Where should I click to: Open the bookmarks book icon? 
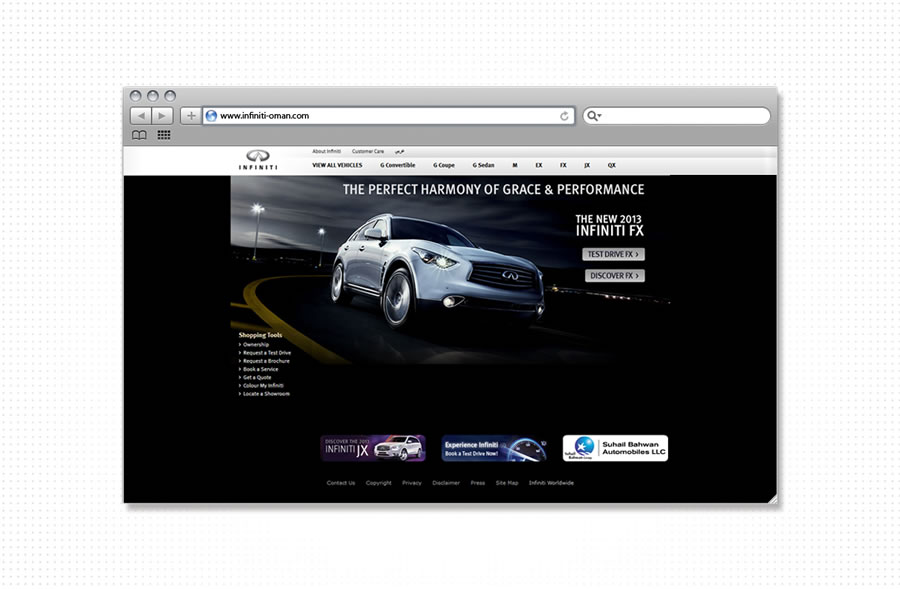139,135
